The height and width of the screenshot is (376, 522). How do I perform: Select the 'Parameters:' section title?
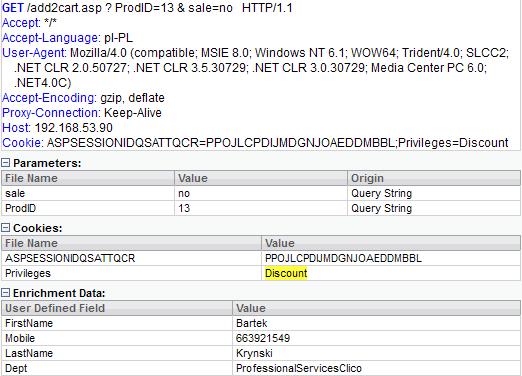pyautogui.click(x=47, y=163)
